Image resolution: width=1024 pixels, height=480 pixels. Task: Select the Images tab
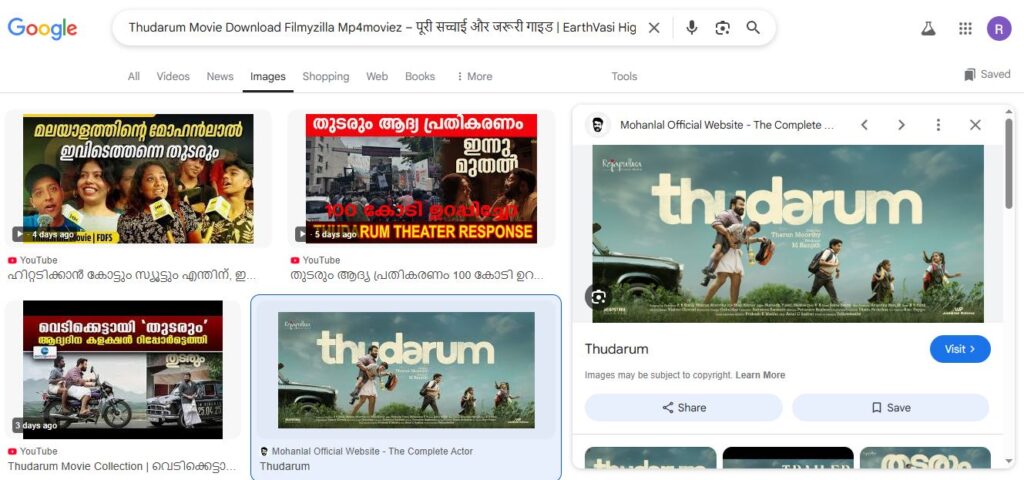tap(268, 76)
